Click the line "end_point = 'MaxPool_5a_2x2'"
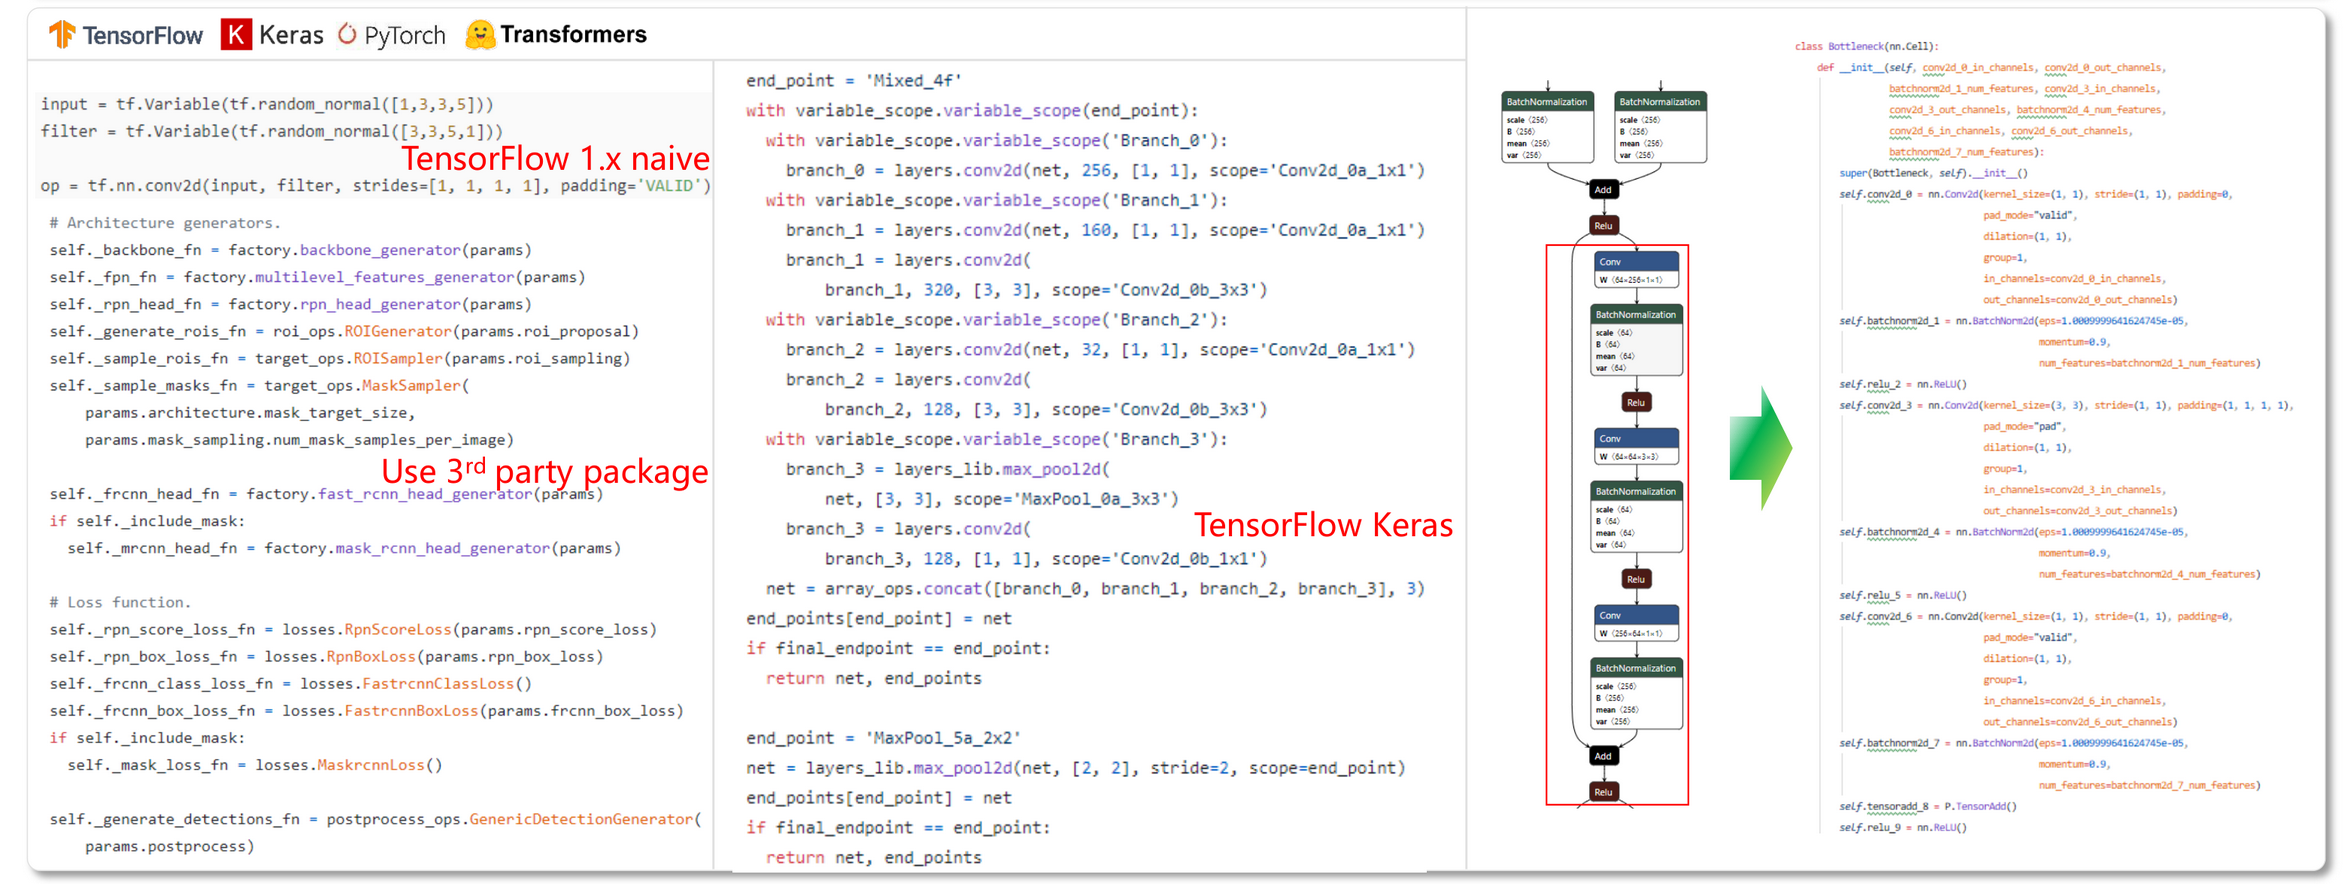This screenshot has width=2348, height=884. (x=883, y=738)
